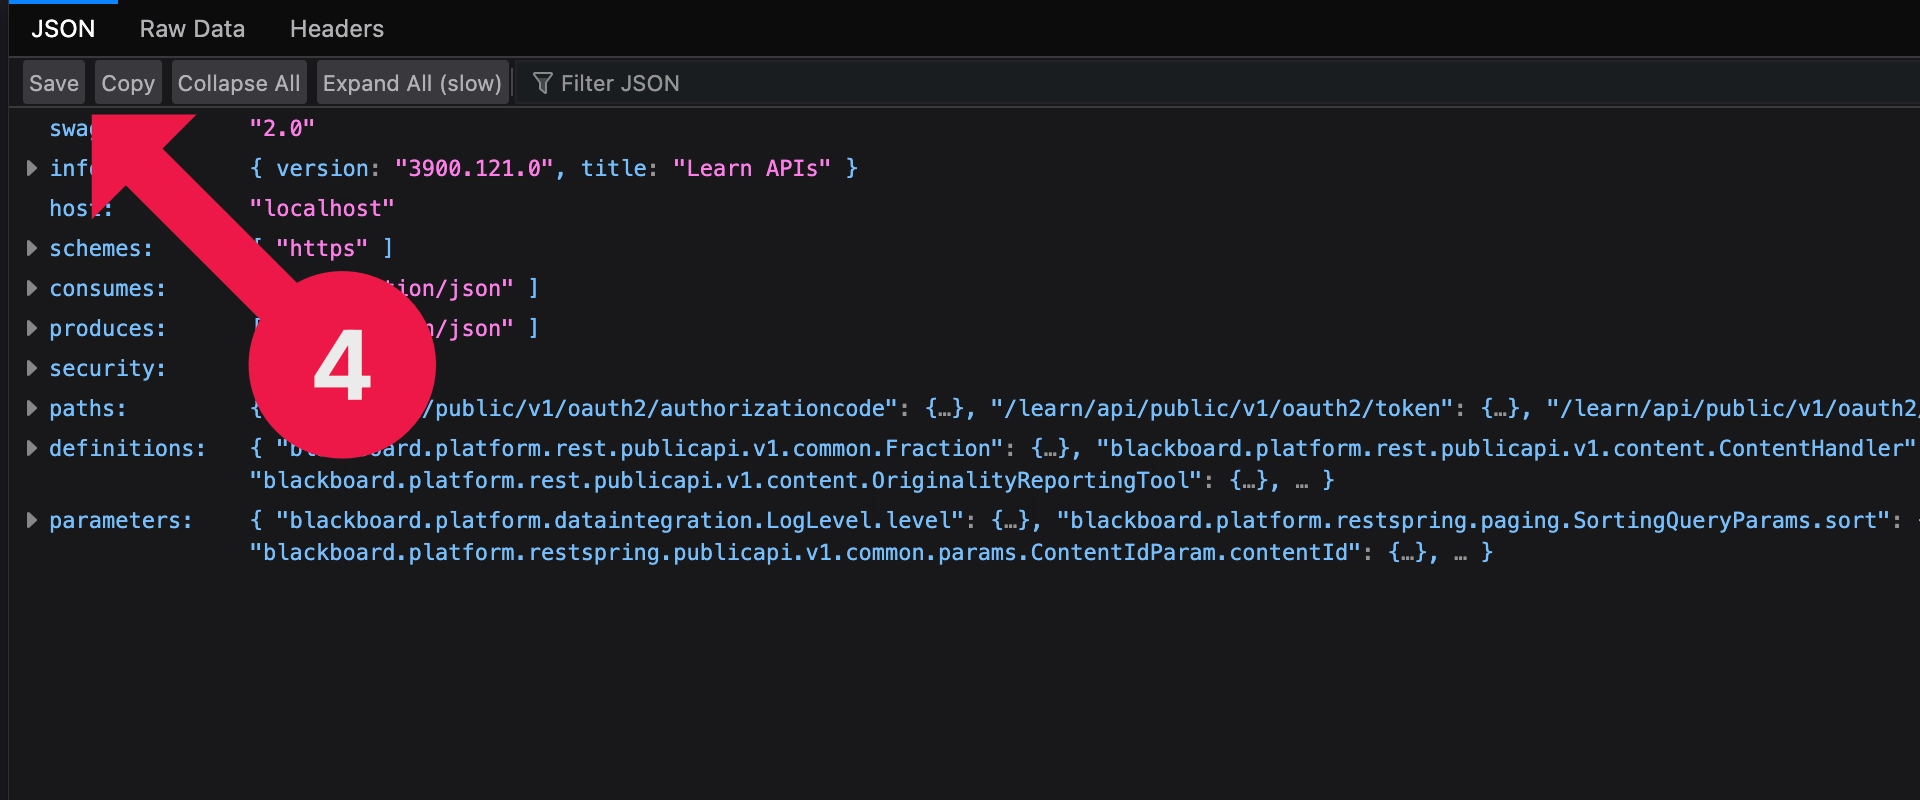Expand the security node arrow
Viewport: 1920px width, 800px height.
pos(32,368)
